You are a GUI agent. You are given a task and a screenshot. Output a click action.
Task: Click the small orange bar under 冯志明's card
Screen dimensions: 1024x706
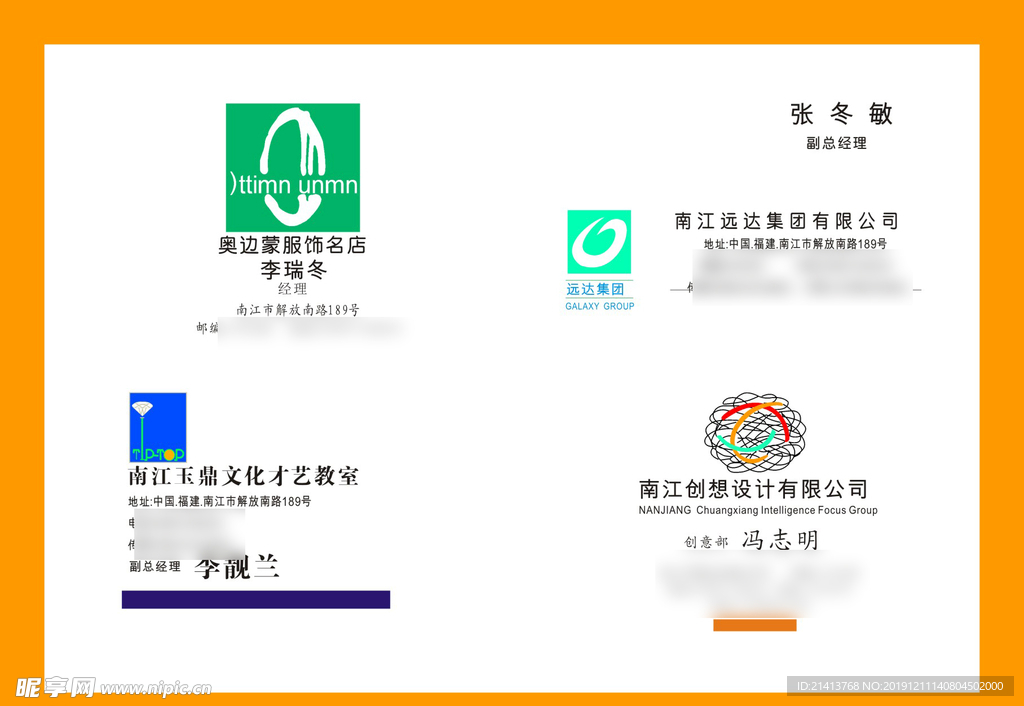click(754, 625)
